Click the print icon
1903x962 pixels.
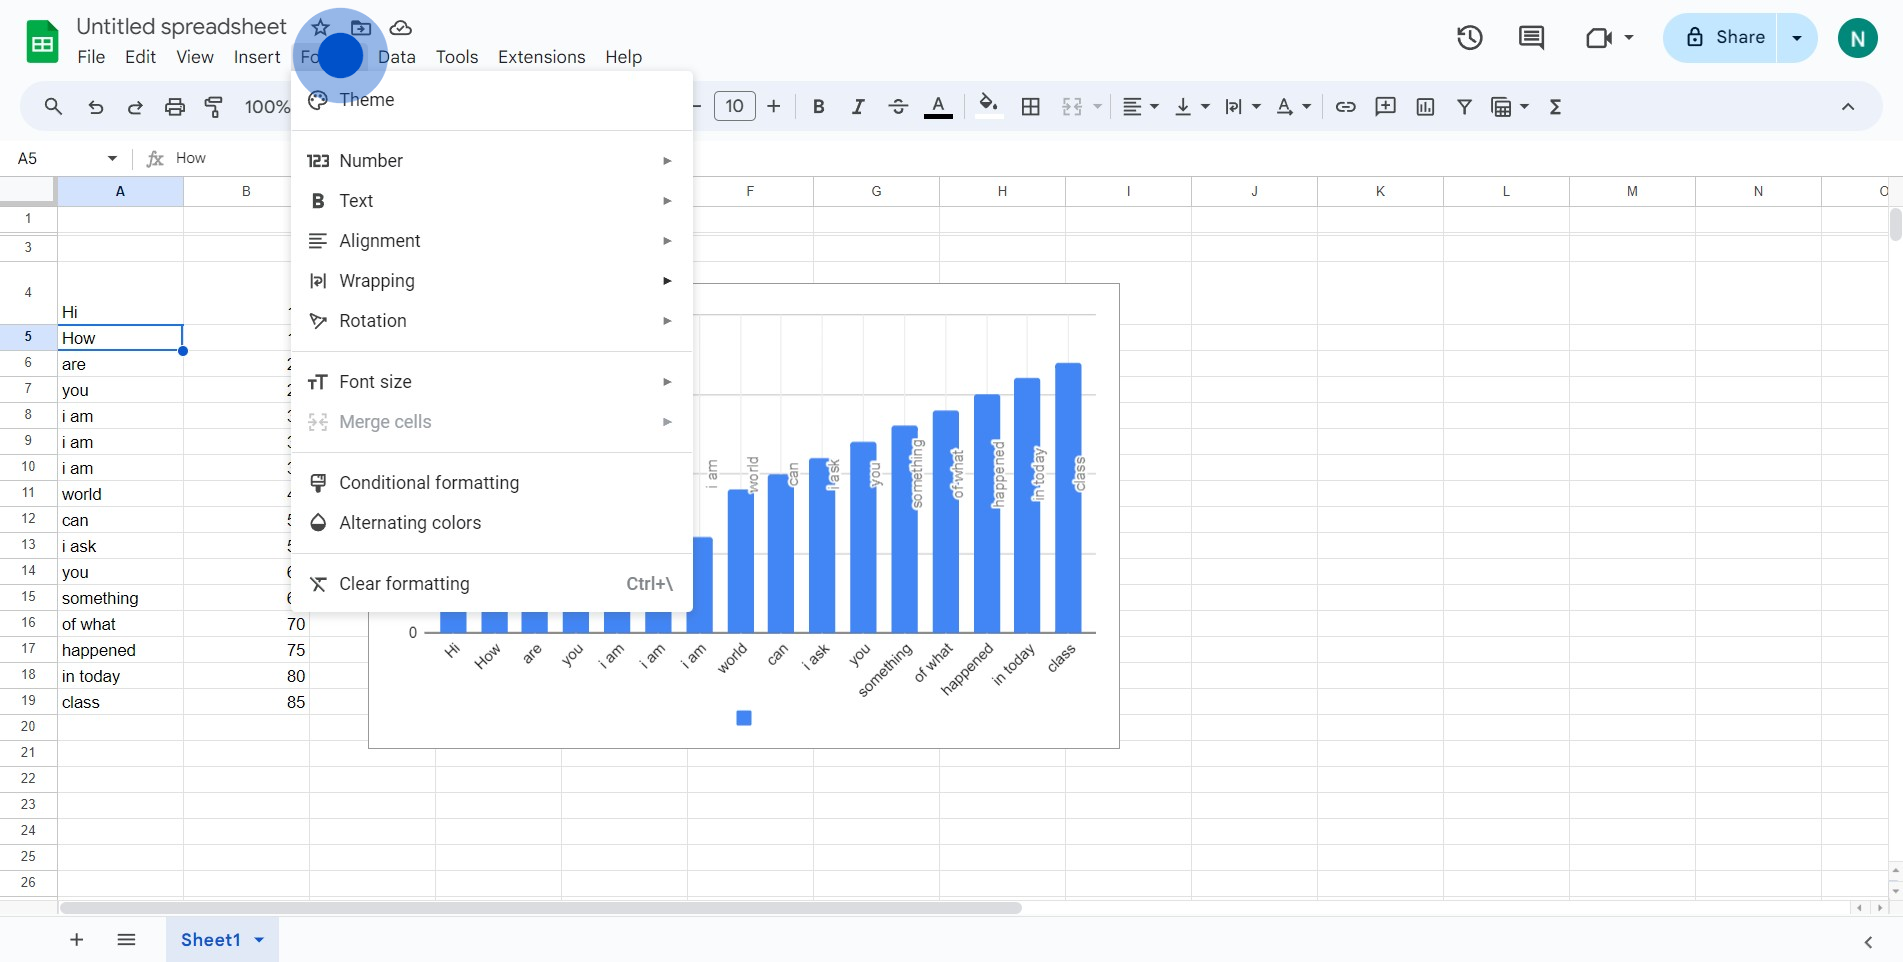tap(175, 107)
